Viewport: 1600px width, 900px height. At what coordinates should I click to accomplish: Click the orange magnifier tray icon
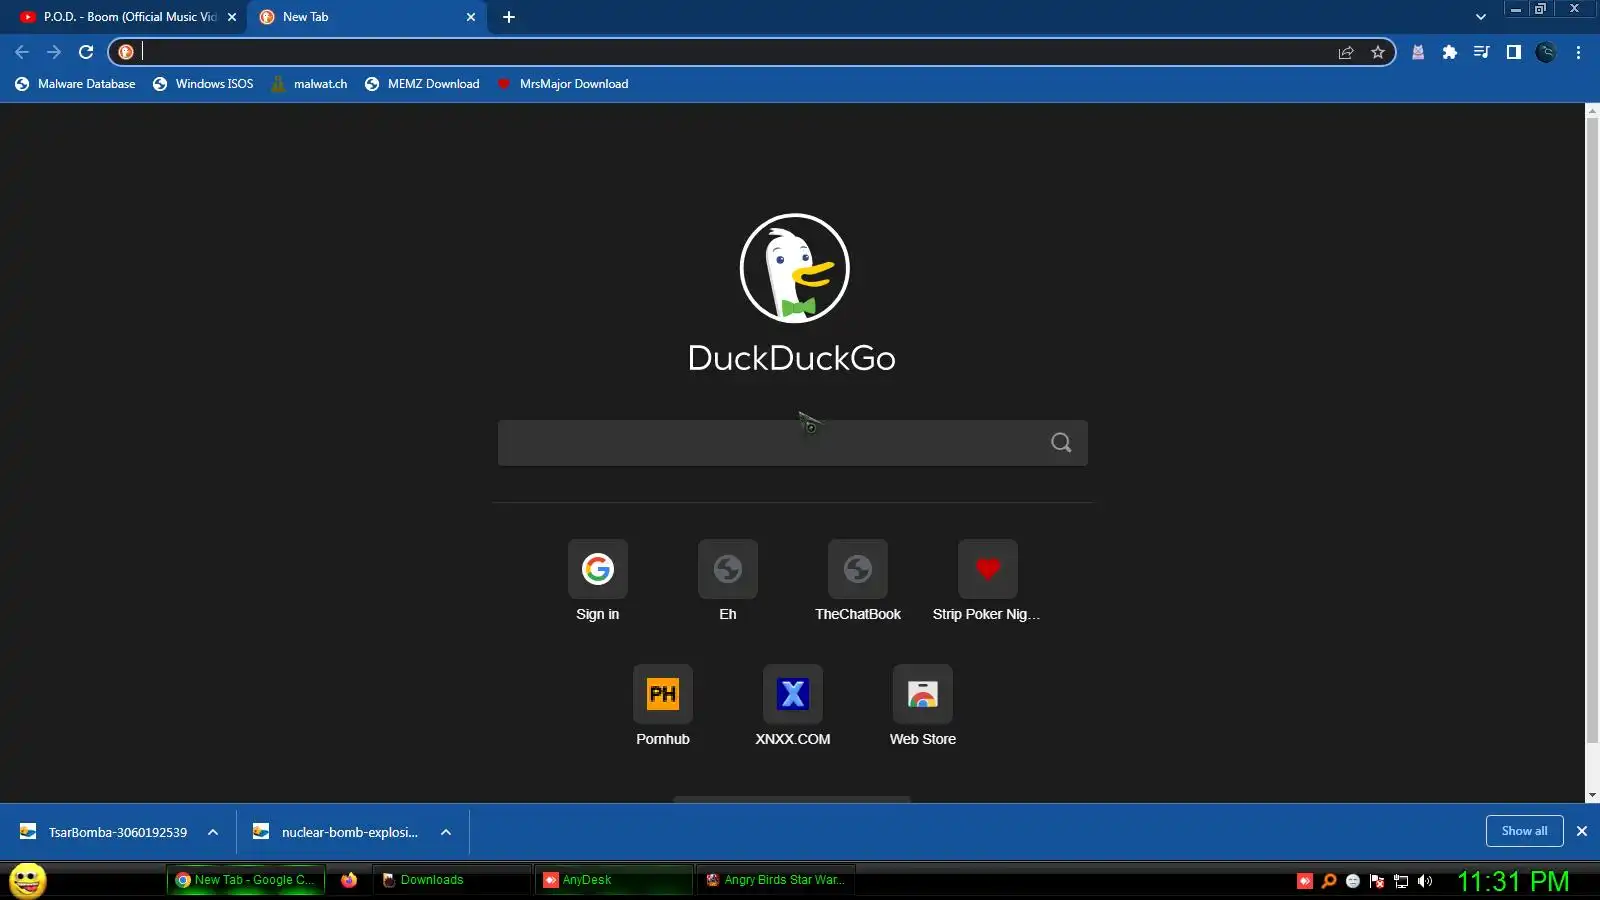(1329, 881)
